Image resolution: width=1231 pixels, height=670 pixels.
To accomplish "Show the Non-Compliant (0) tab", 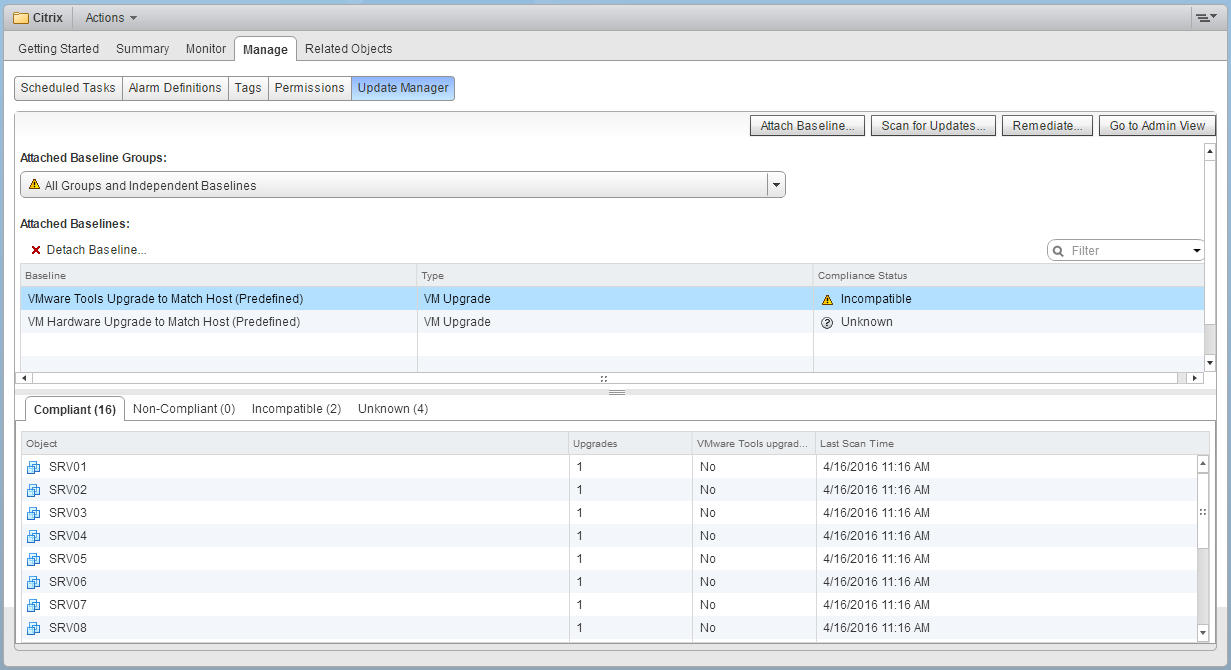I will pos(184,409).
